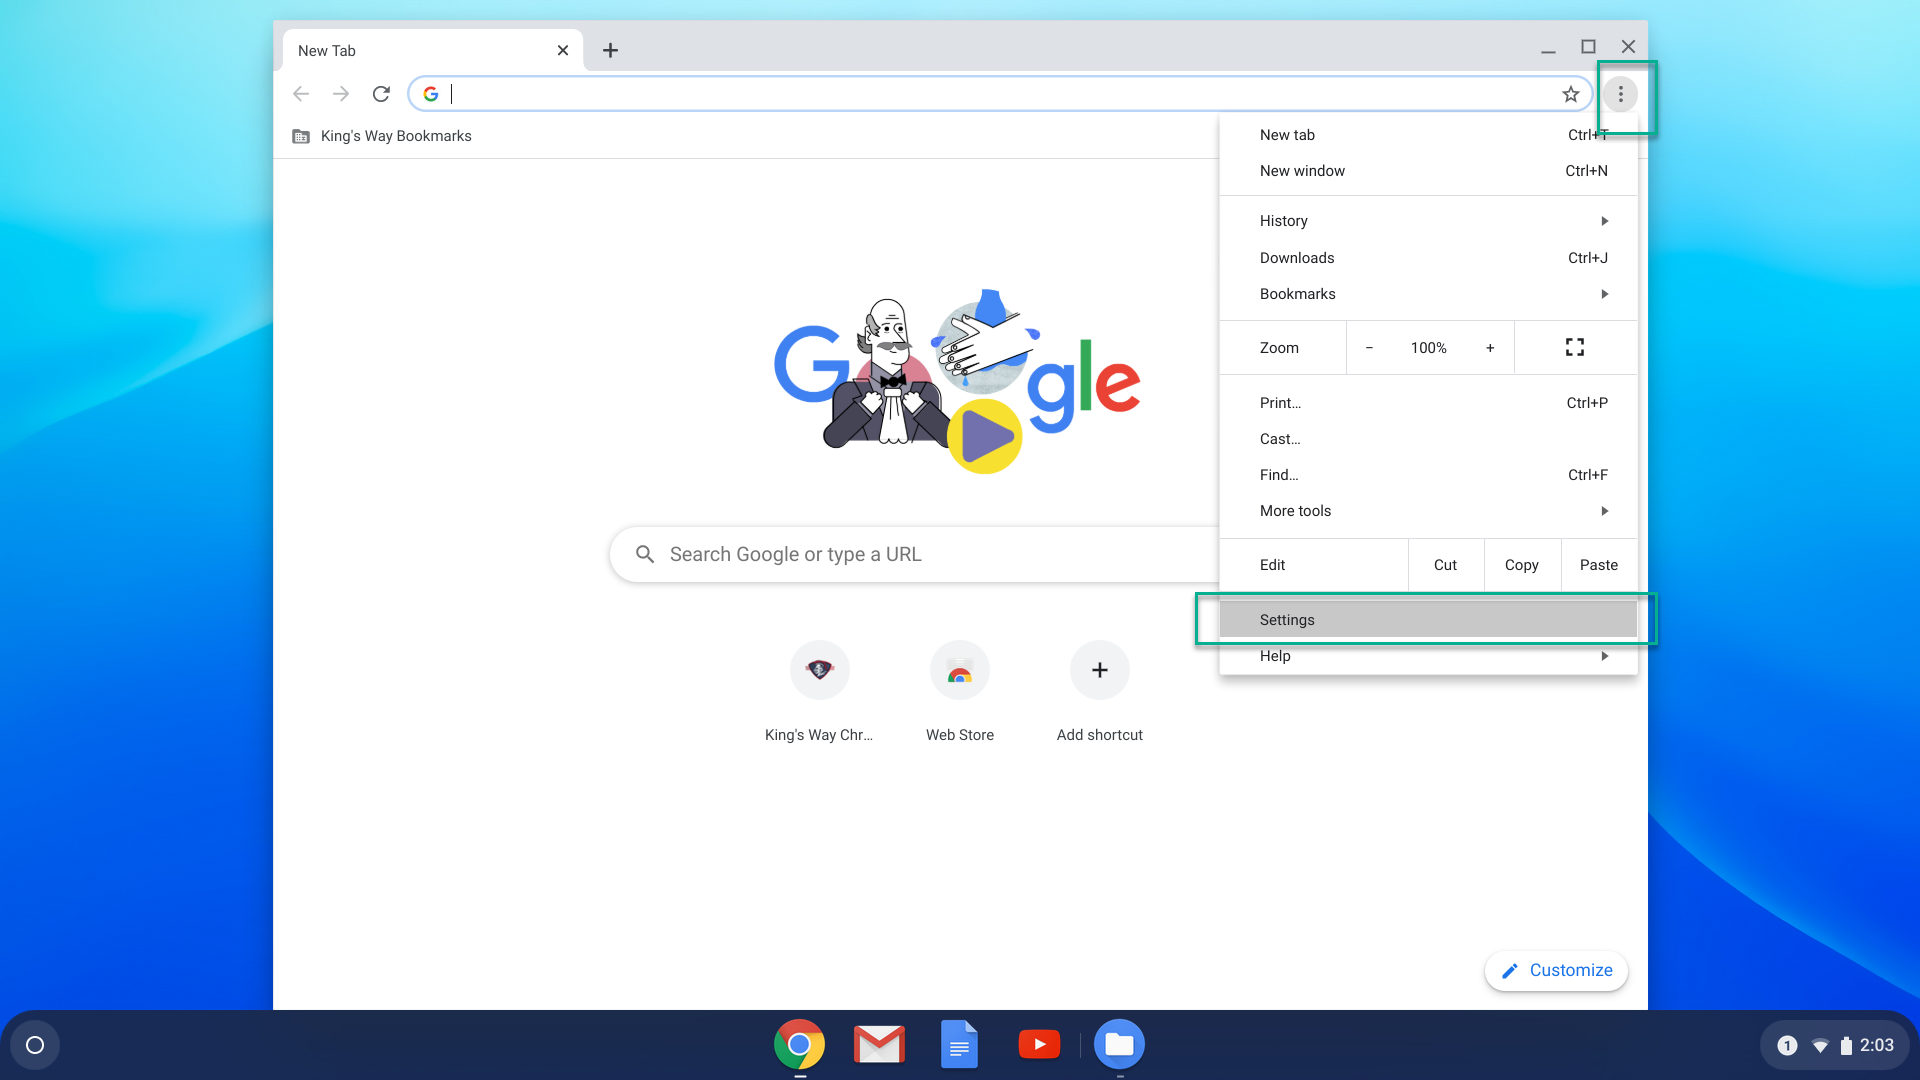Open YouTube from the shelf
This screenshot has height=1080, width=1920.
[1039, 1045]
